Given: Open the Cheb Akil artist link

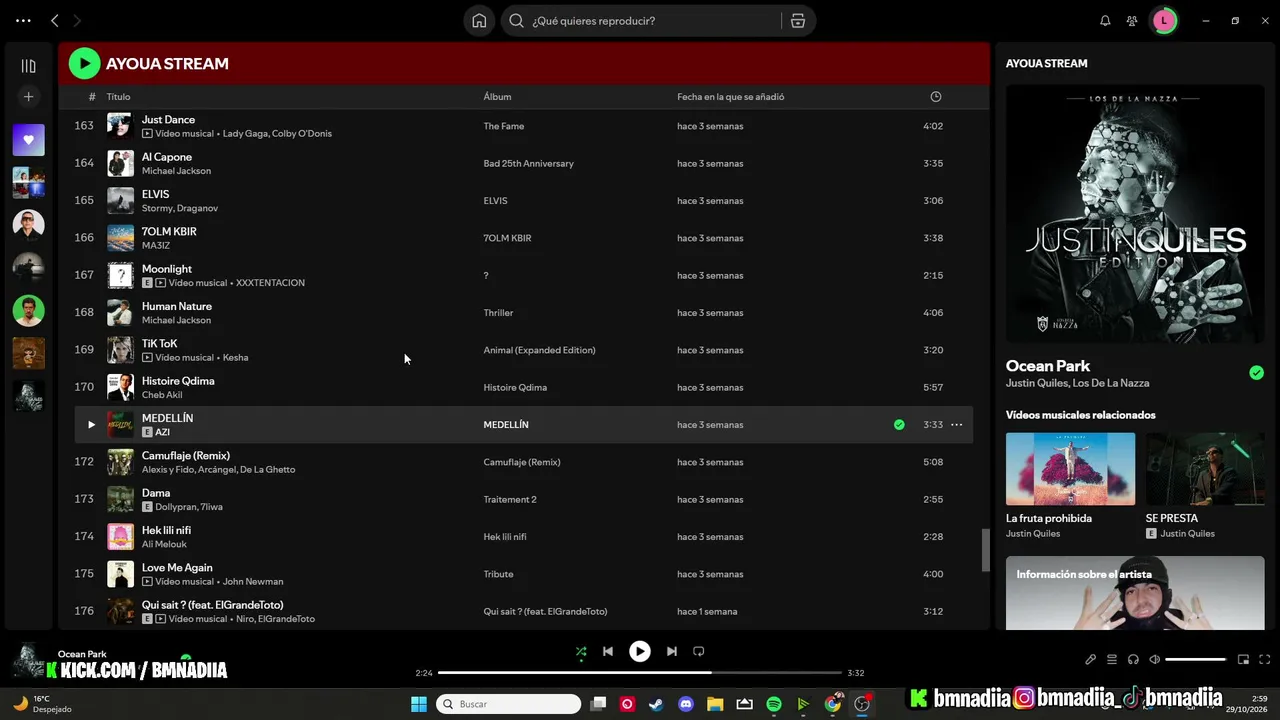Looking at the screenshot, I should click(162, 395).
